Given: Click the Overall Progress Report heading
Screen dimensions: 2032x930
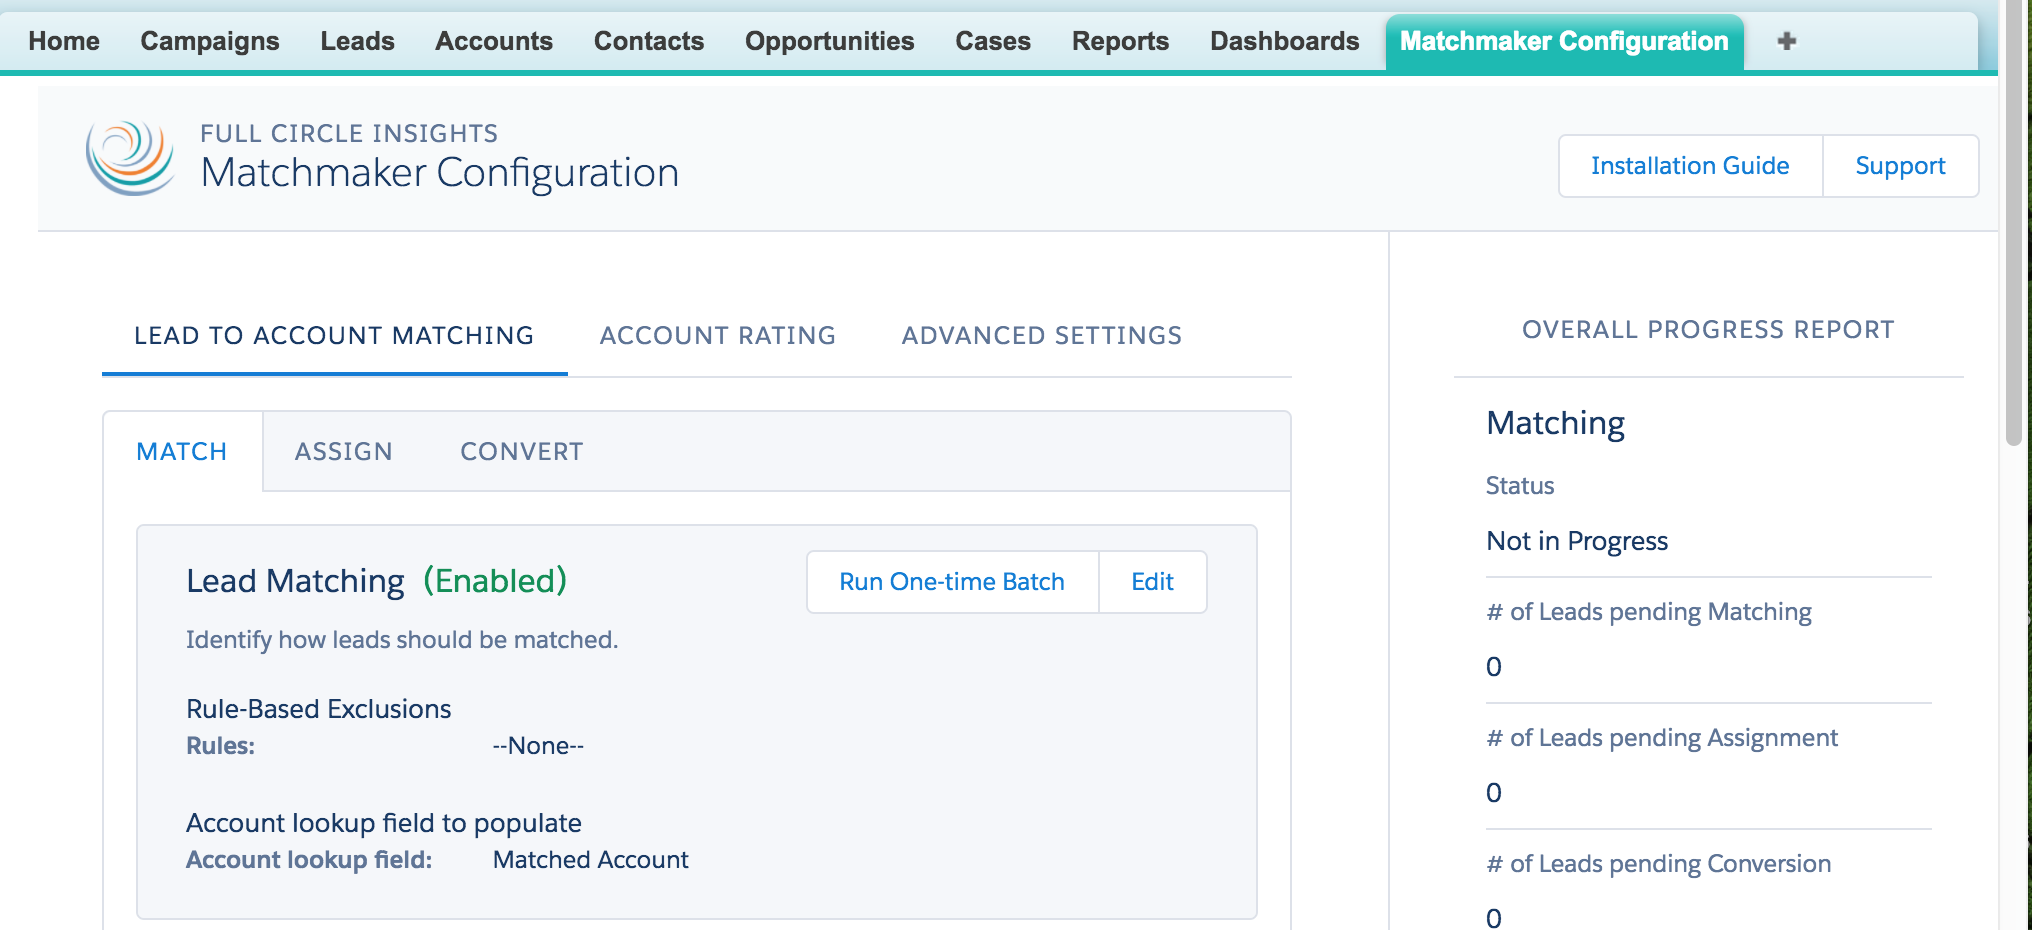Looking at the screenshot, I should pyautogui.click(x=1708, y=330).
